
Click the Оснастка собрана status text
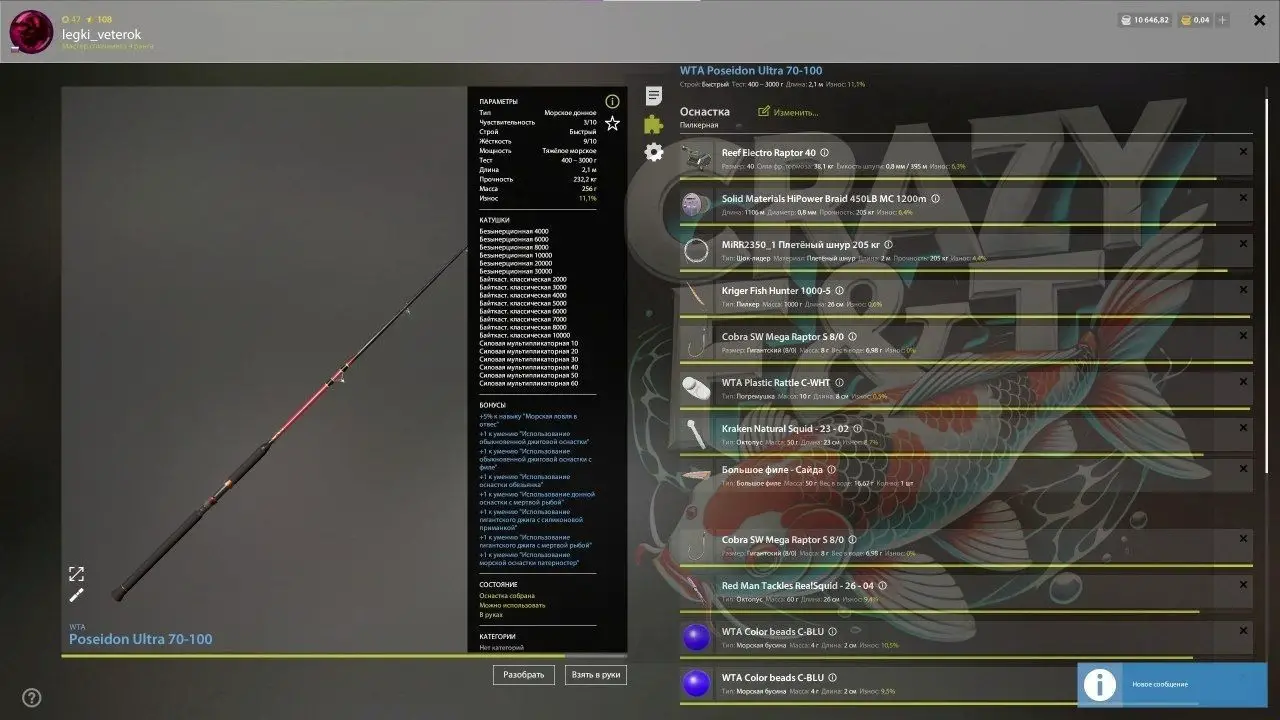[506, 595]
